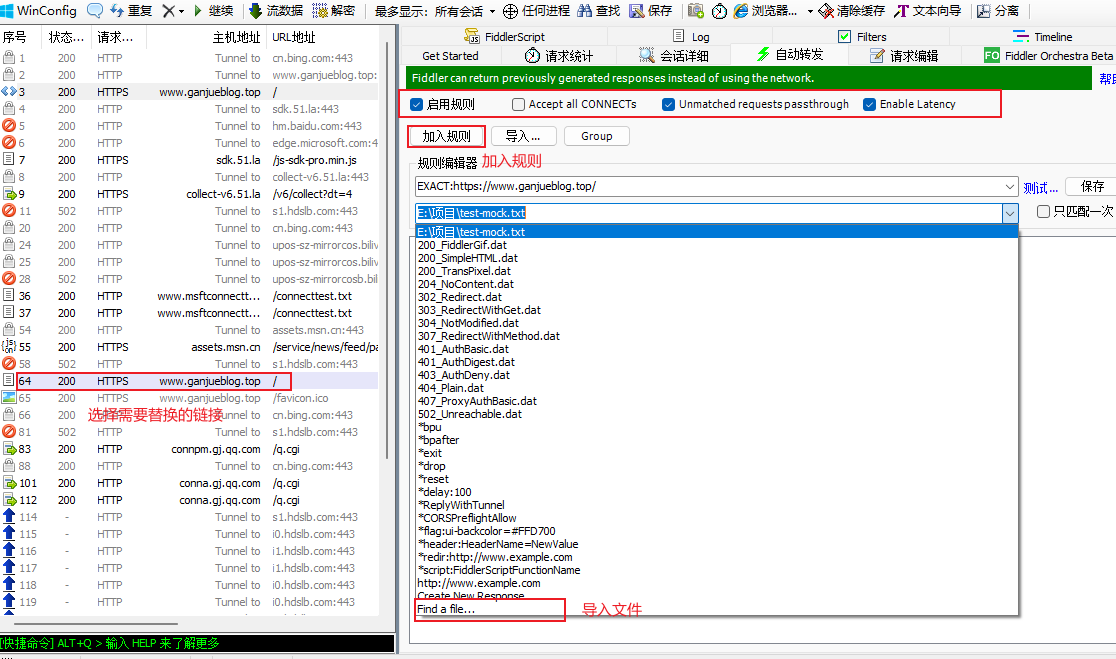1116x659 pixels.
Task: Click the red blocked icon of session 5
Action: [x=9, y=126]
